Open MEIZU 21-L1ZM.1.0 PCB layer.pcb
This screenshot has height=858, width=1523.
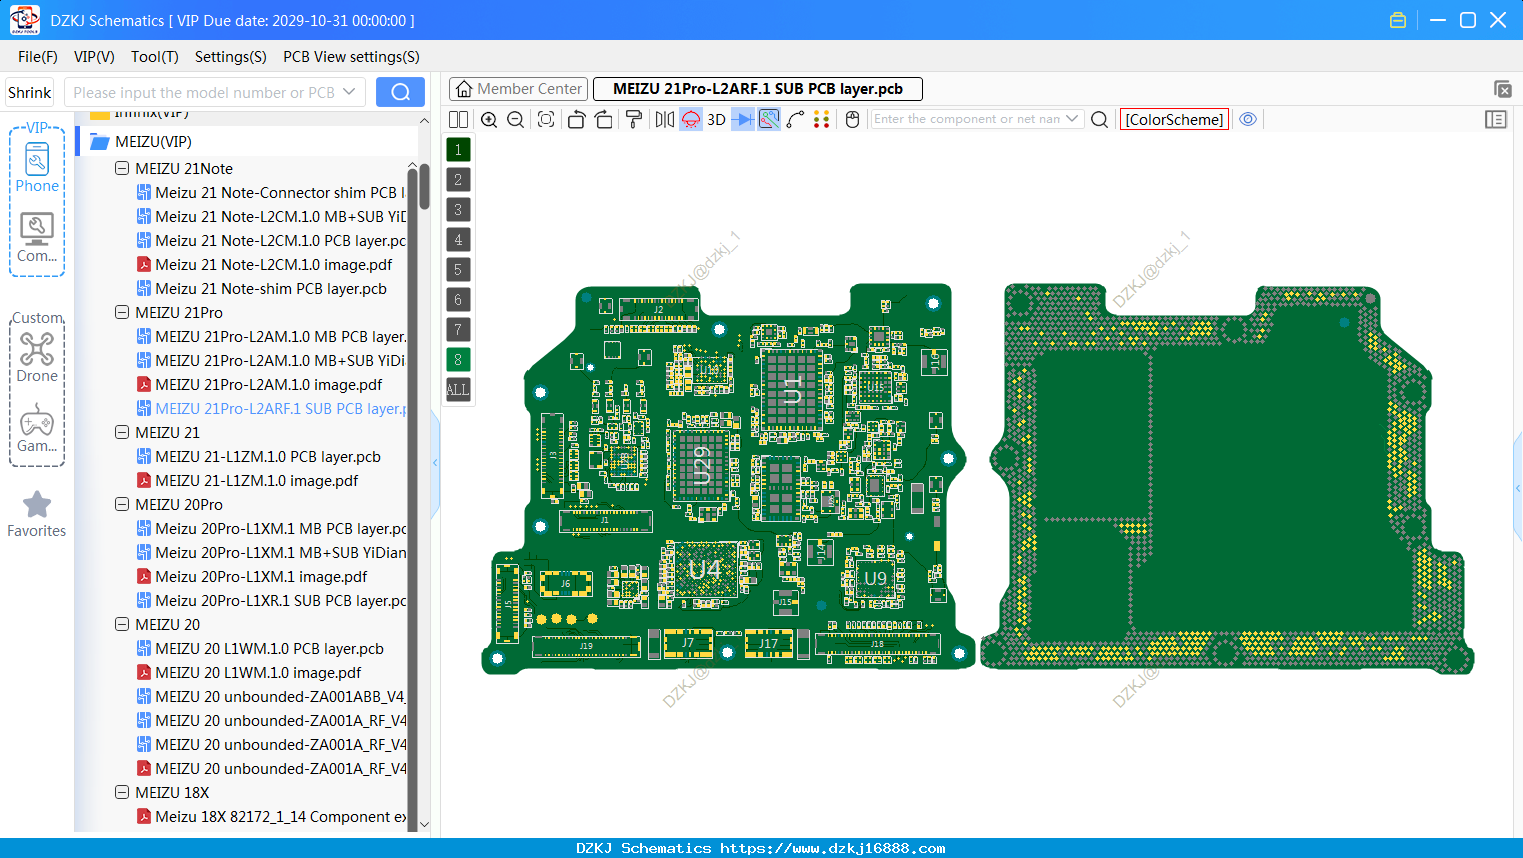click(267, 456)
